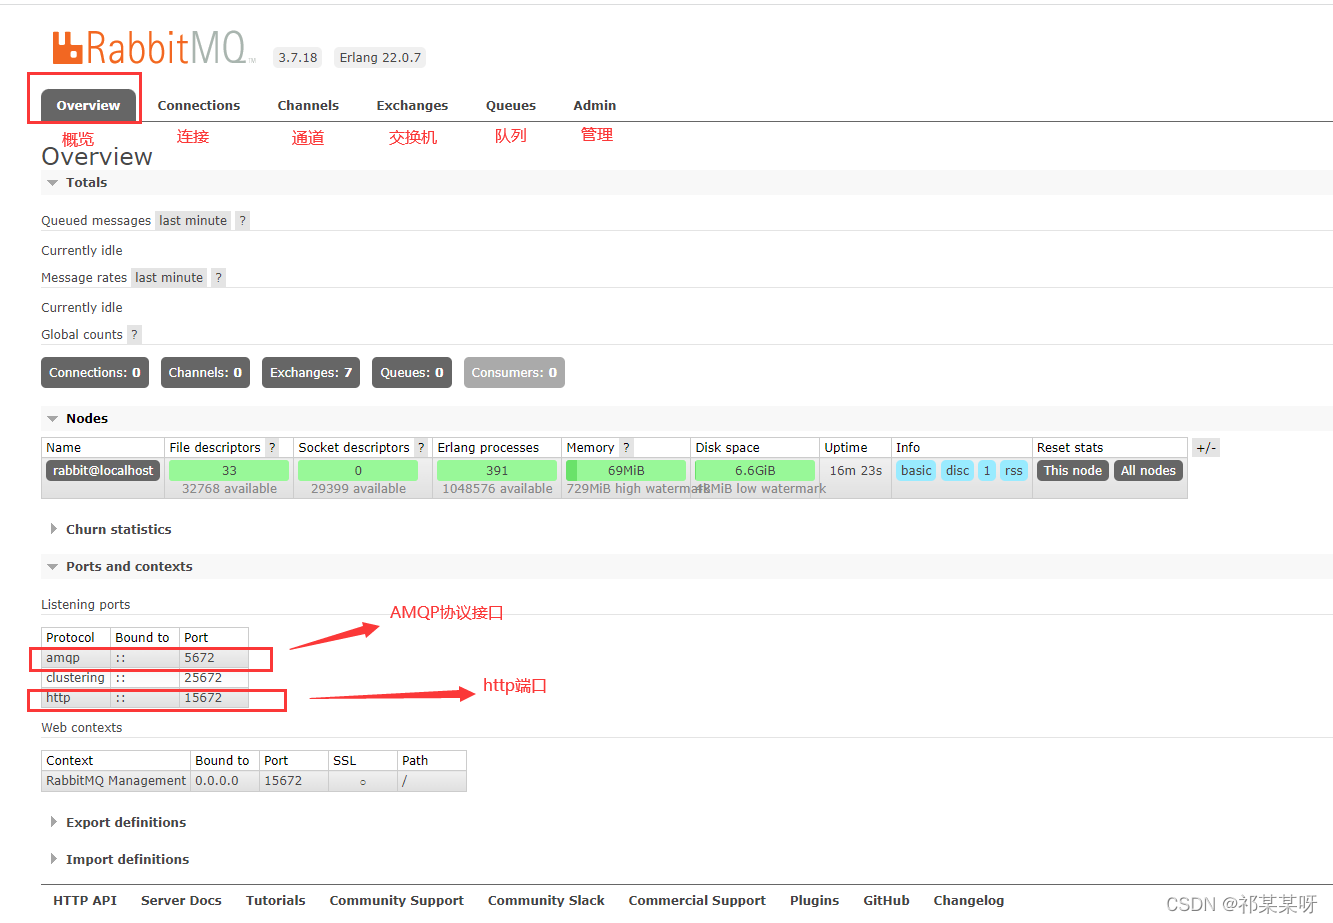
Task: Open the rabbit@localhost node
Action: click(x=103, y=471)
